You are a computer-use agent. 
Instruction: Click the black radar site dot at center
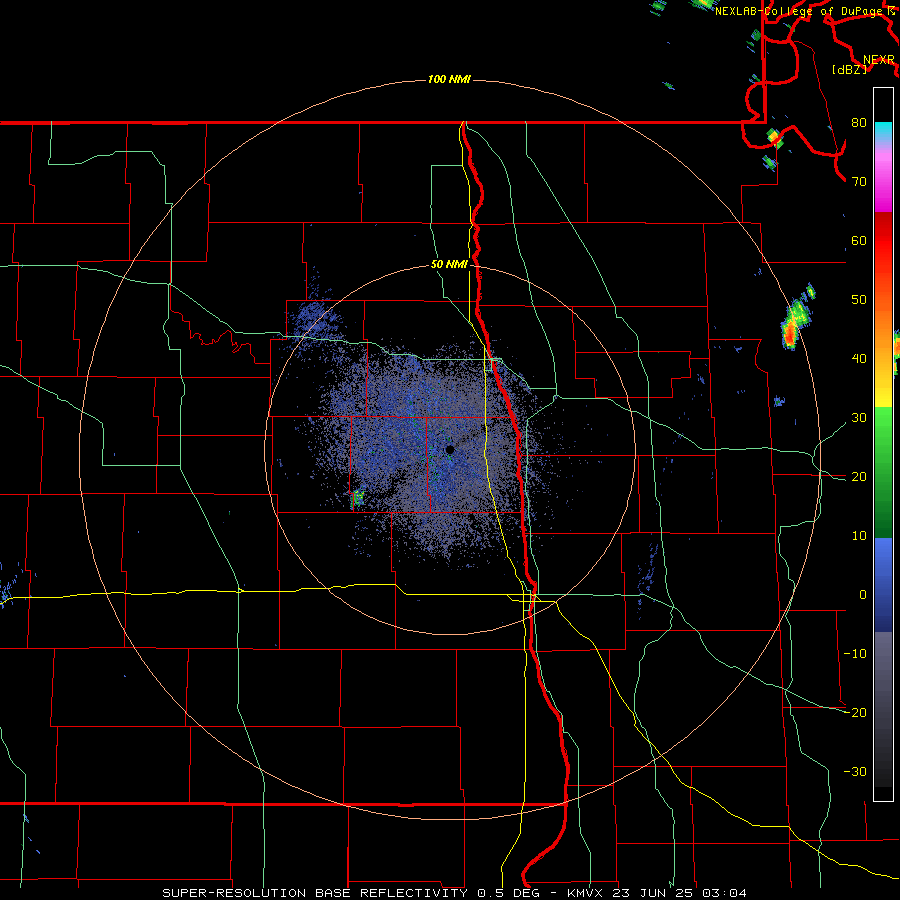click(450, 450)
